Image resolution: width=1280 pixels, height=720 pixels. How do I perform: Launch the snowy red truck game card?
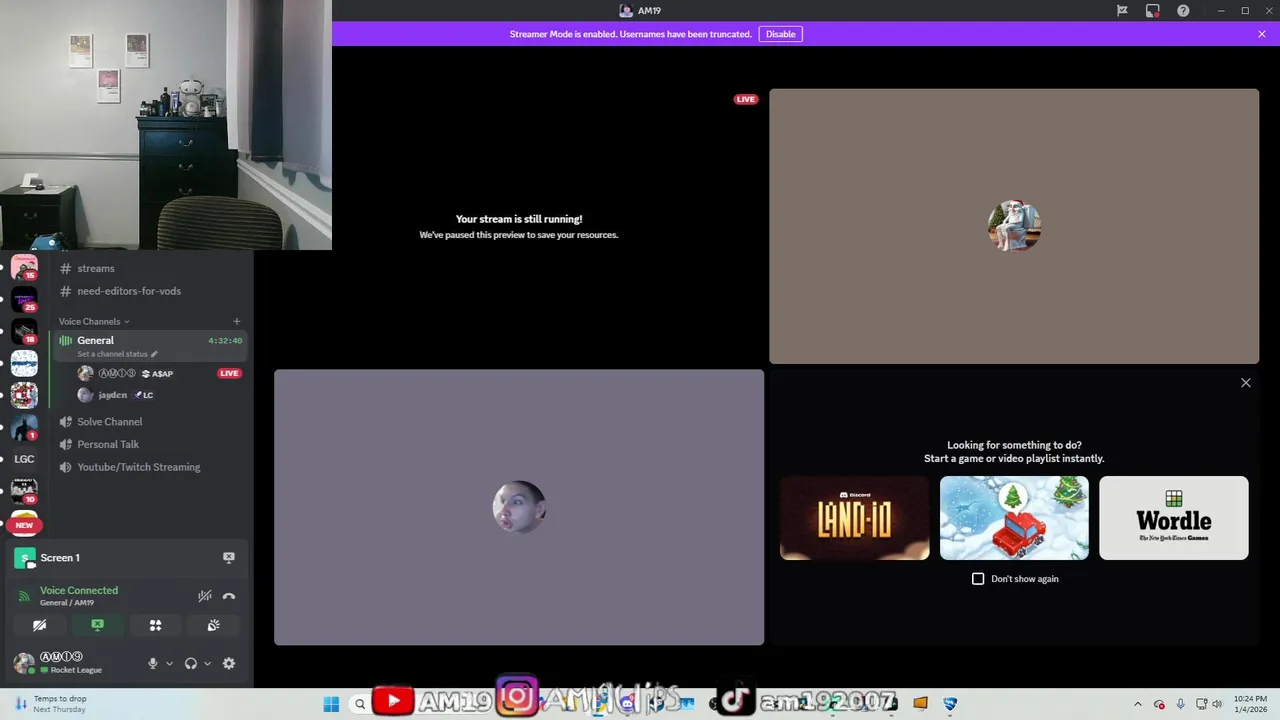coord(1014,518)
